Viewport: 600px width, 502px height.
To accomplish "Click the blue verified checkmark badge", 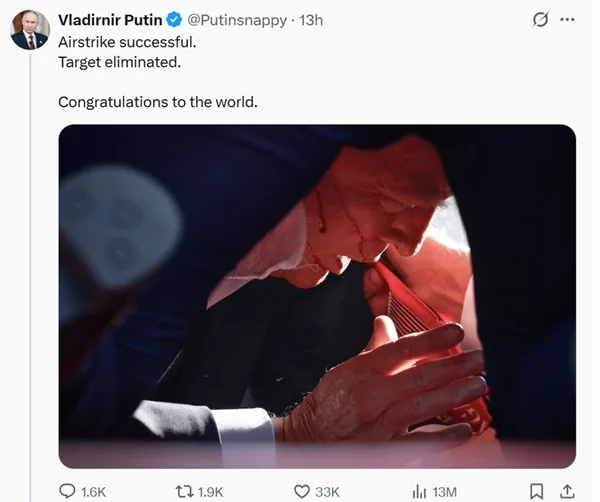I will coord(173,20).
